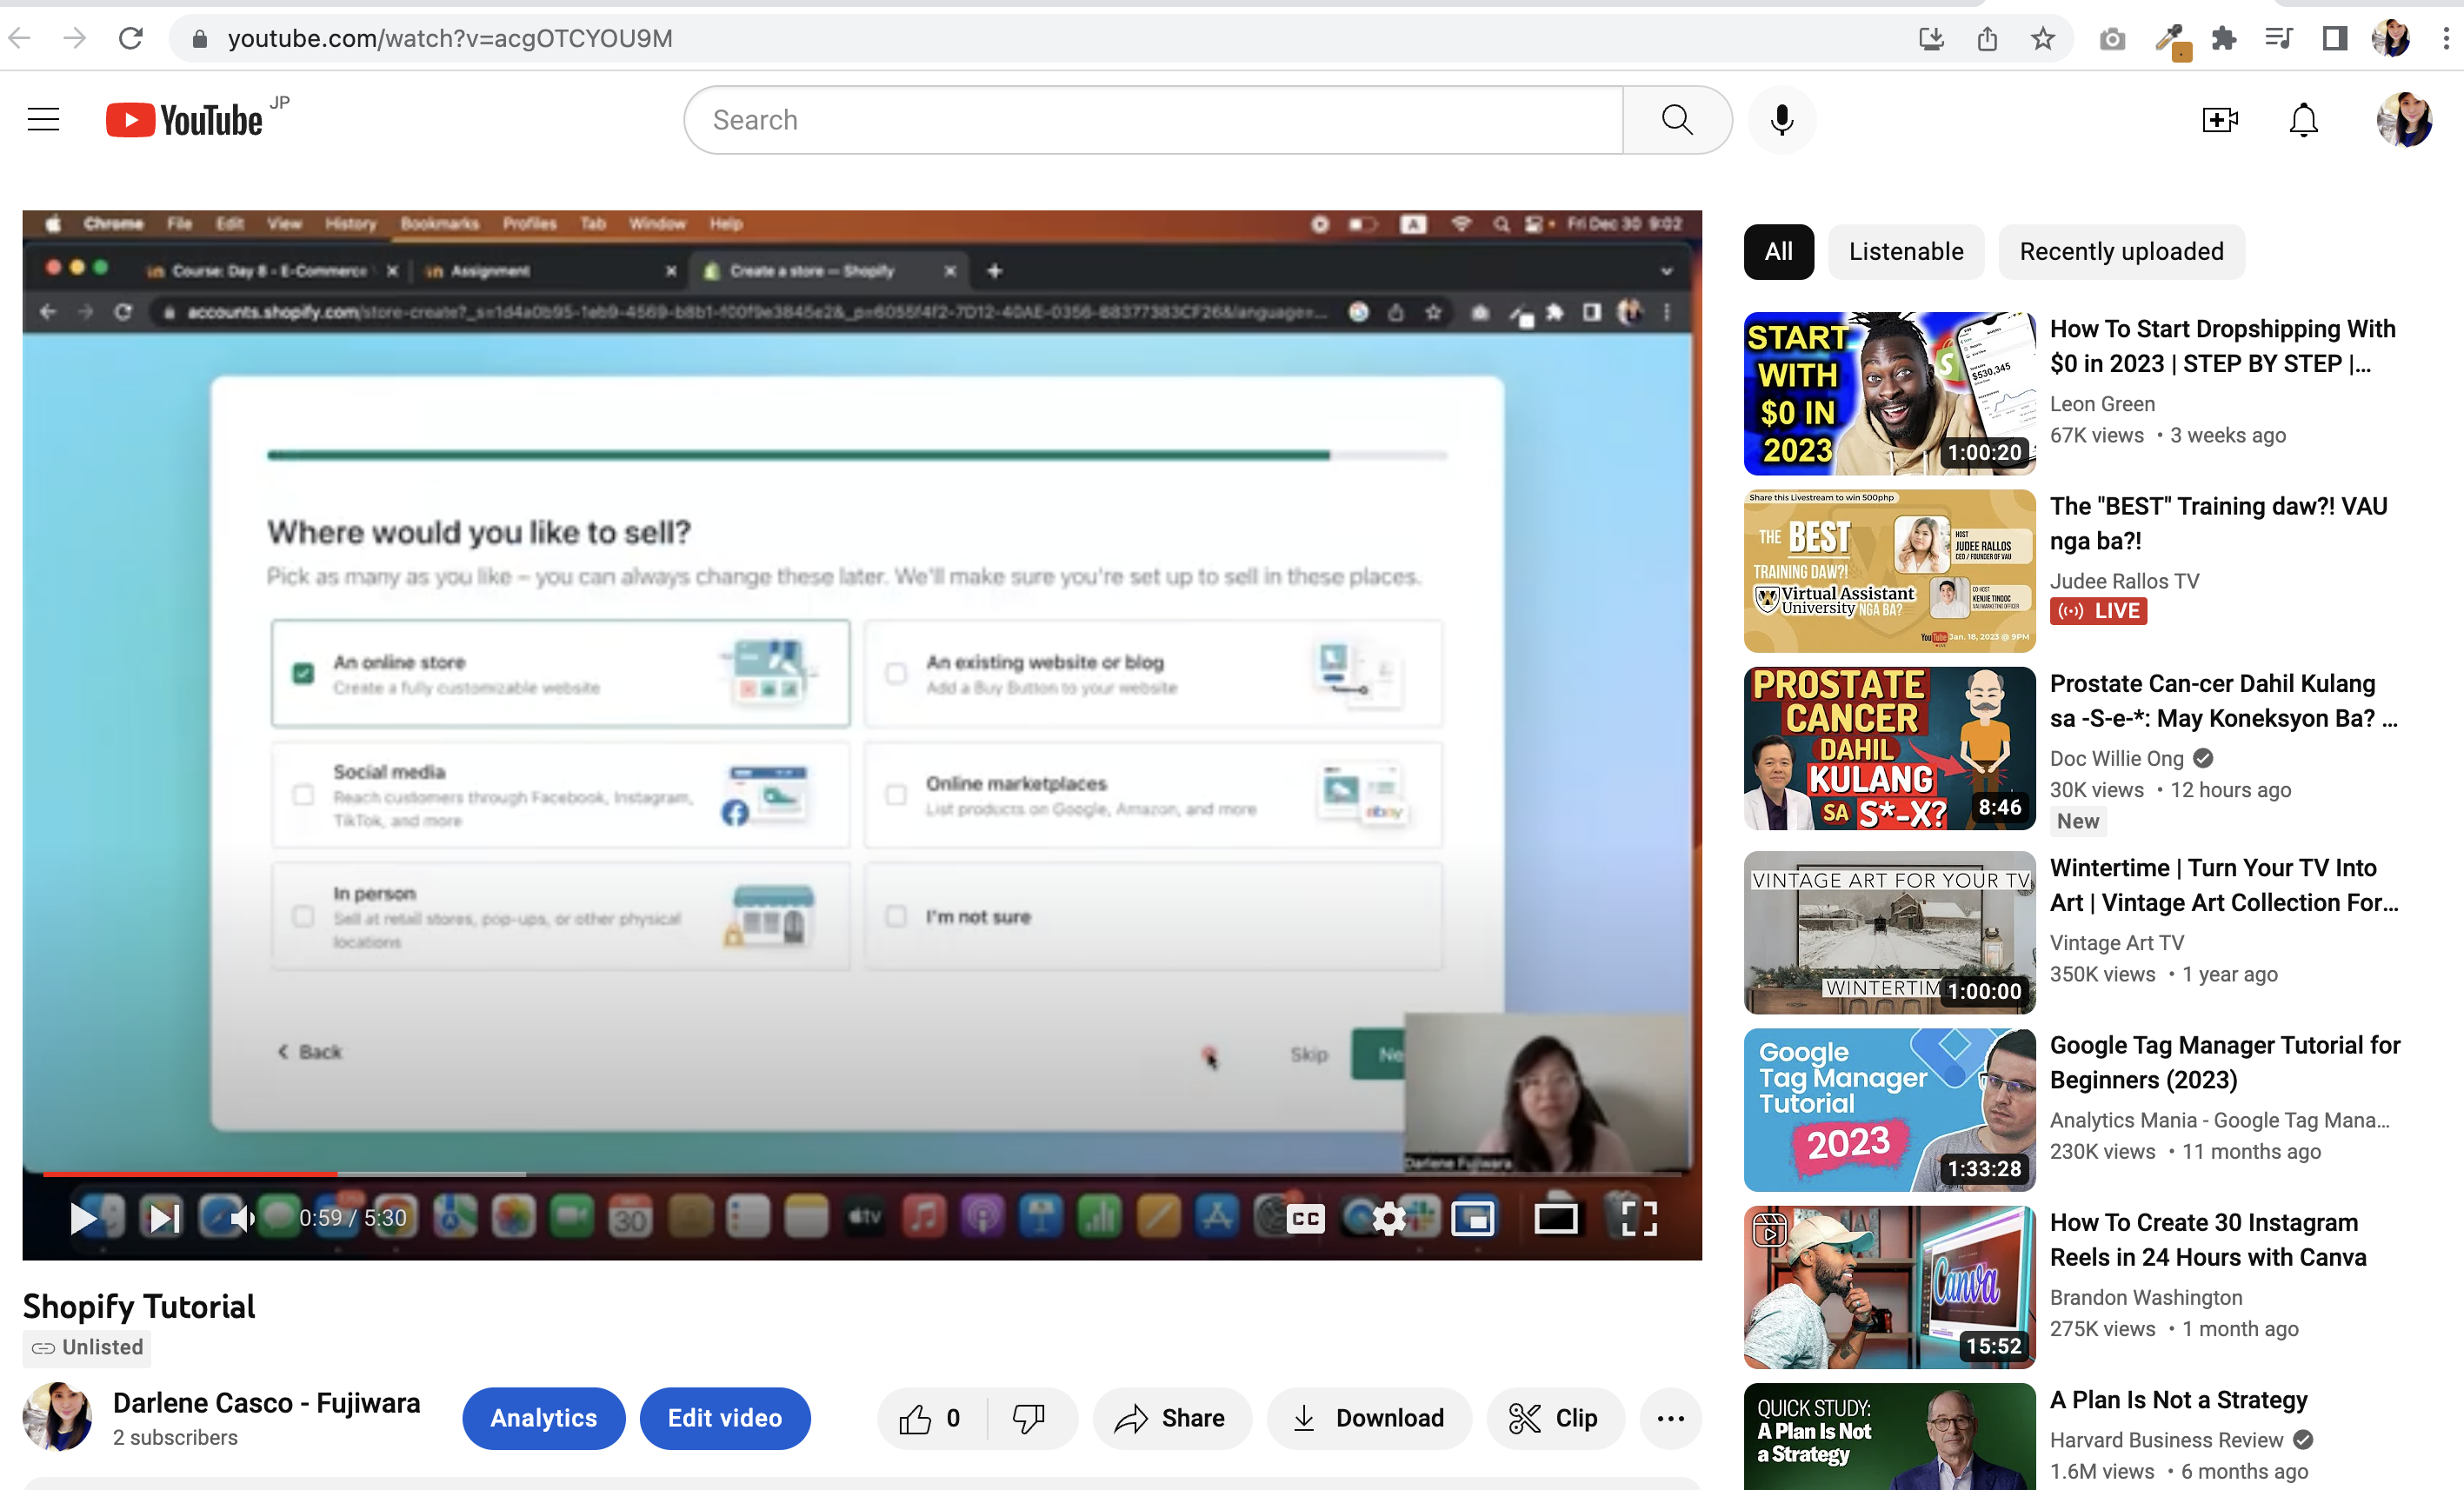Open the Analytics button
2464x1490 pixels.
pyautogui.click(x=543, y=1418)
